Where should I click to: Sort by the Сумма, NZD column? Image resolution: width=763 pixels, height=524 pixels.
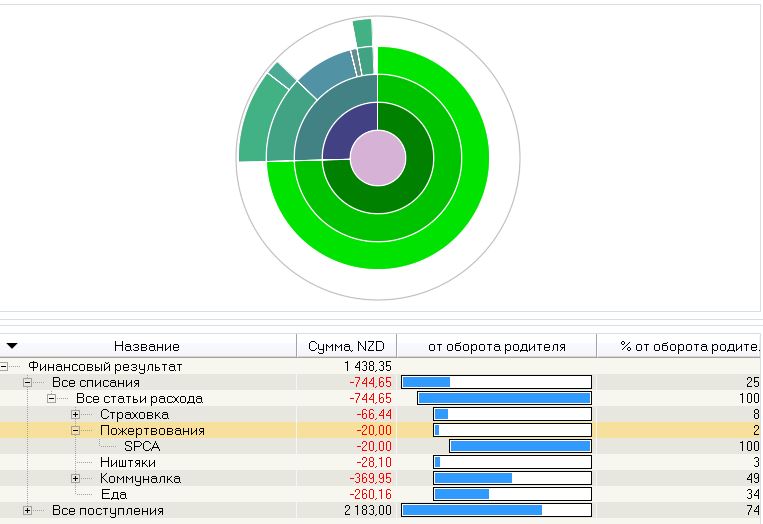click(x=346, y=346)
